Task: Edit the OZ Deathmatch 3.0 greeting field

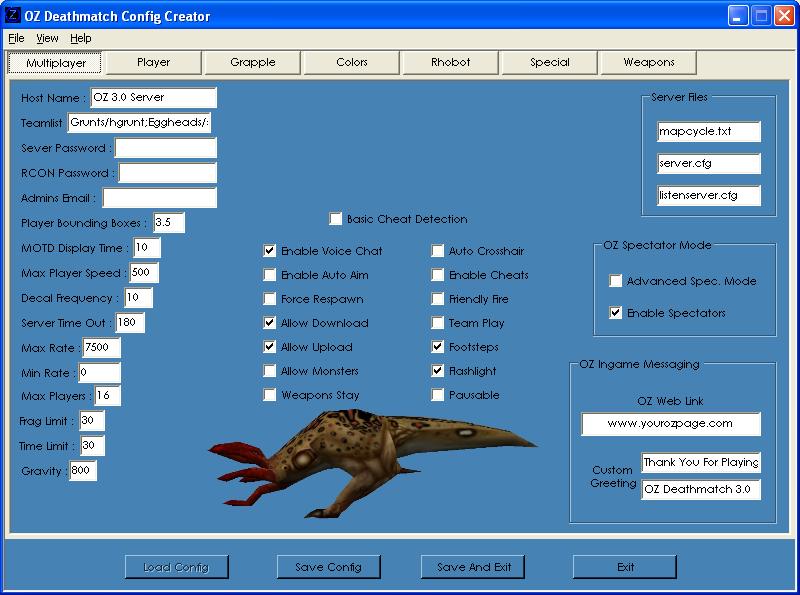Action: click(701, 489)
